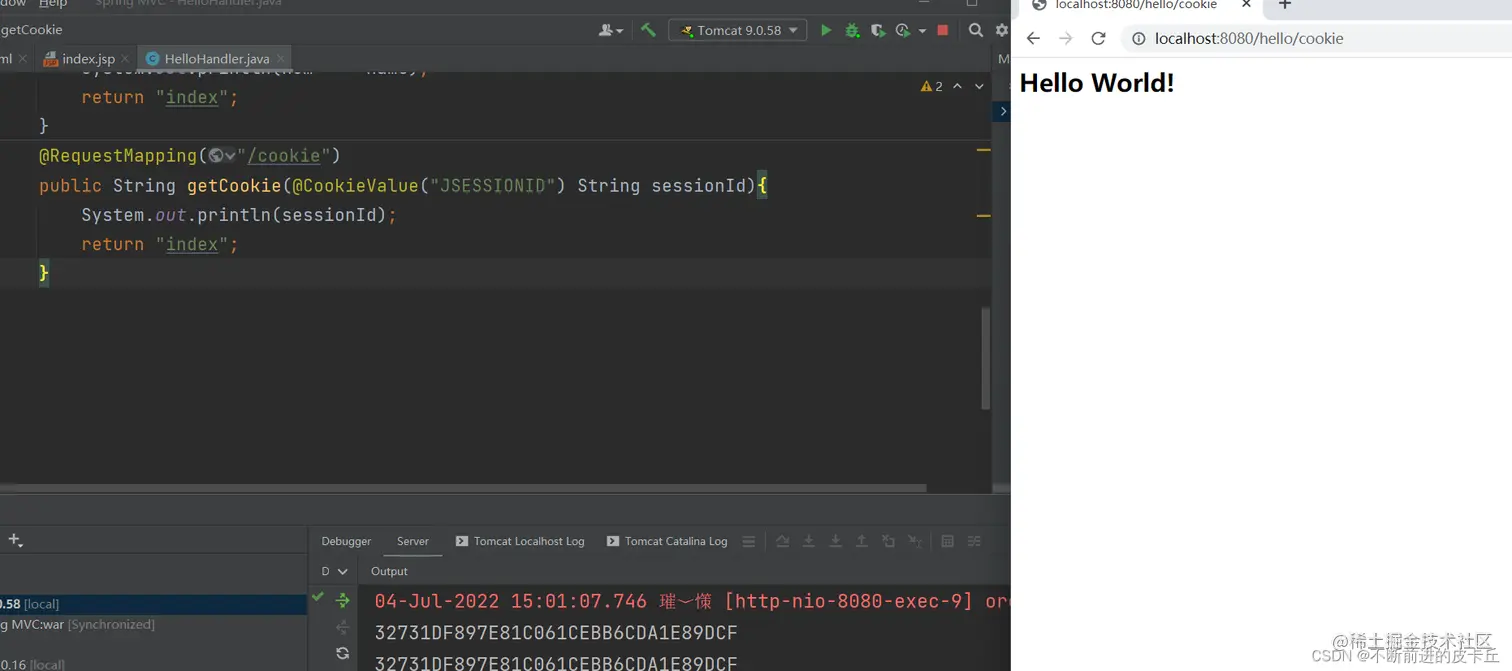Build project with the green hammer icon
The image size is (1512, 671).
(648, 31)
